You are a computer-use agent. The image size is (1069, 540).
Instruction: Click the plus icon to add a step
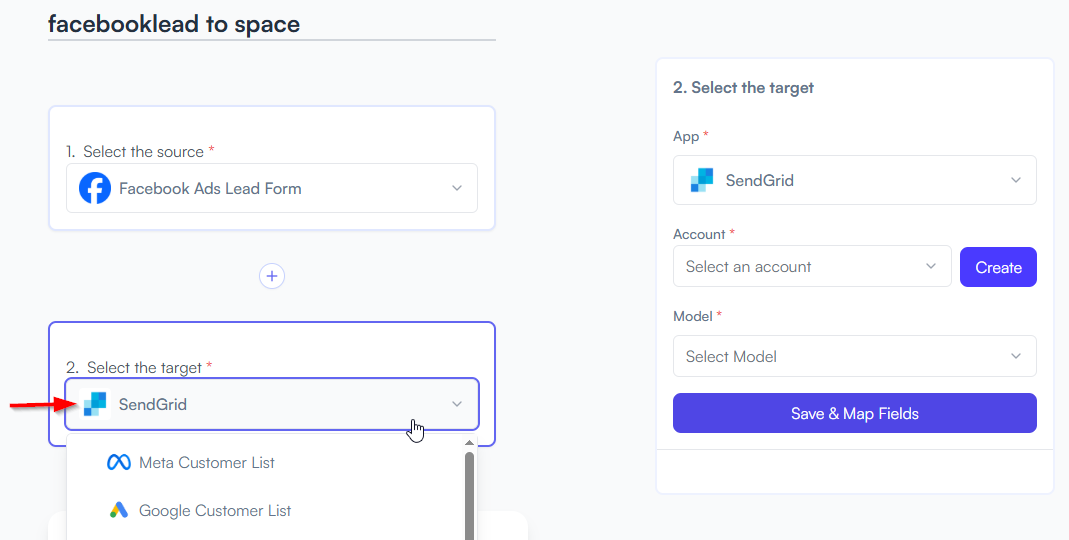click(x=272, y=276)
